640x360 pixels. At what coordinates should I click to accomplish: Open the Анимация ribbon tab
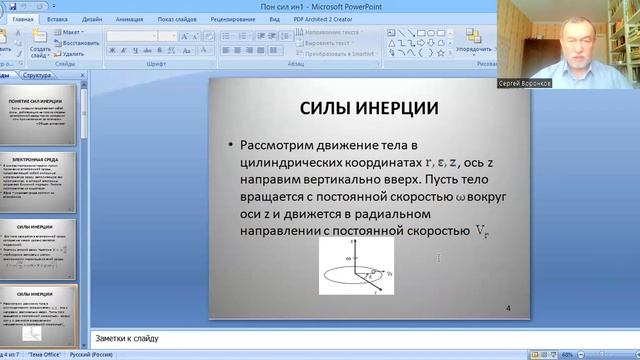point(129,19)
